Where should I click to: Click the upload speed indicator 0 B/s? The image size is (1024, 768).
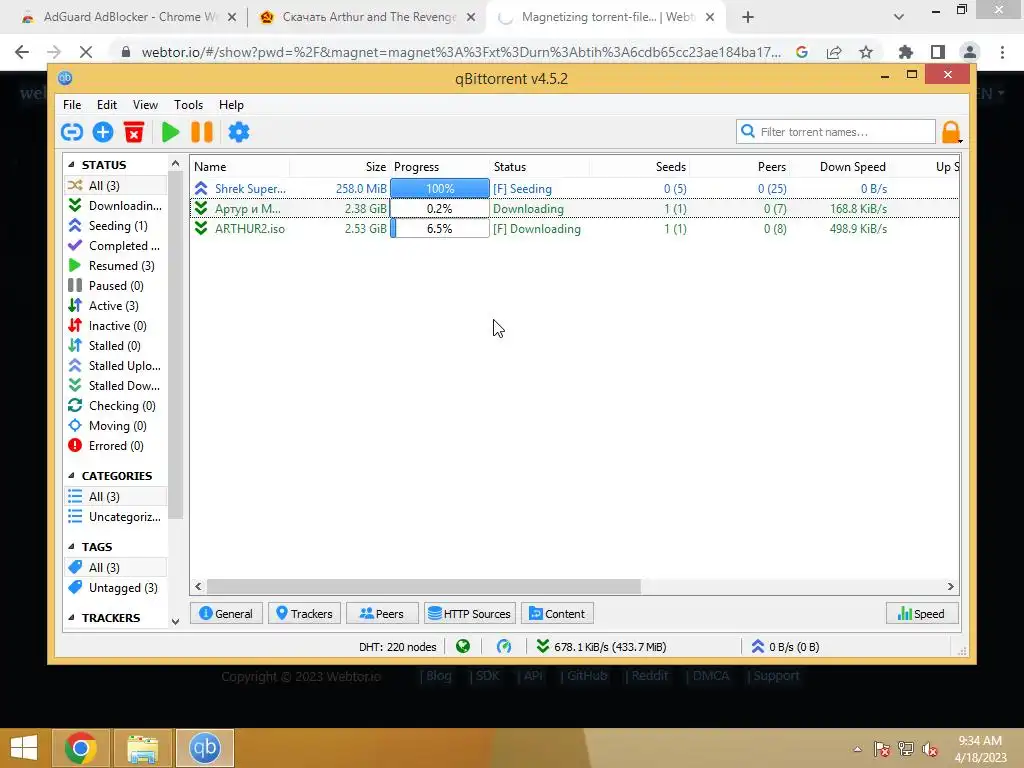[785, 647]
